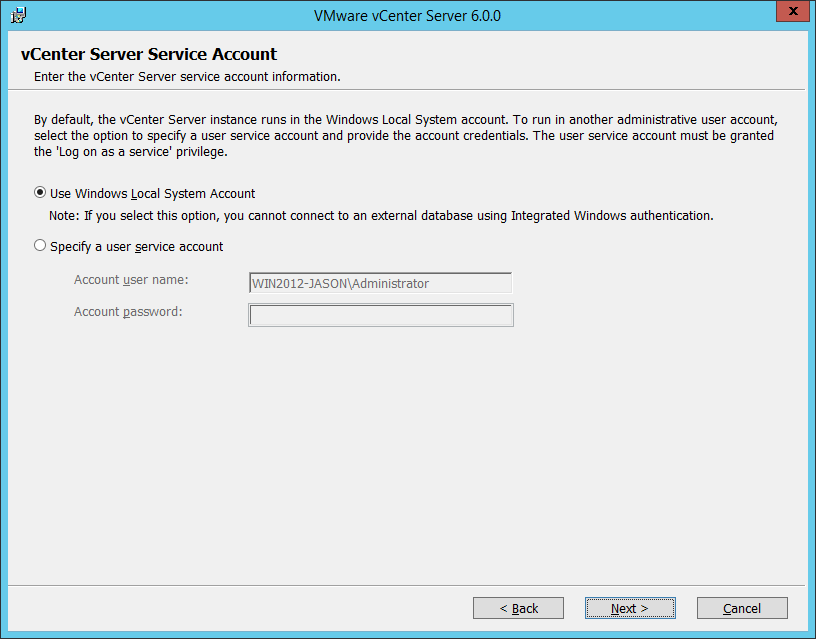Proceed with the Next button
The image size is (816, 639).
click(x=630, y=608)
